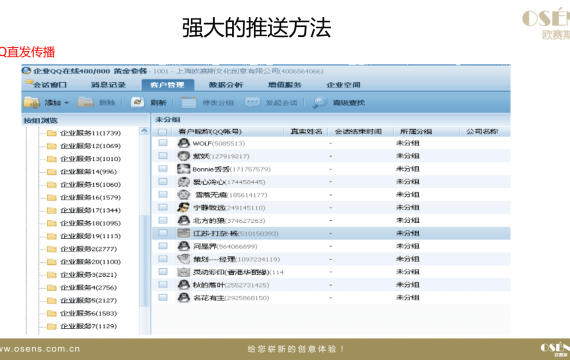Click the avatar beside account 185614177
Viewport: 570px width, 360px height.
184,195
